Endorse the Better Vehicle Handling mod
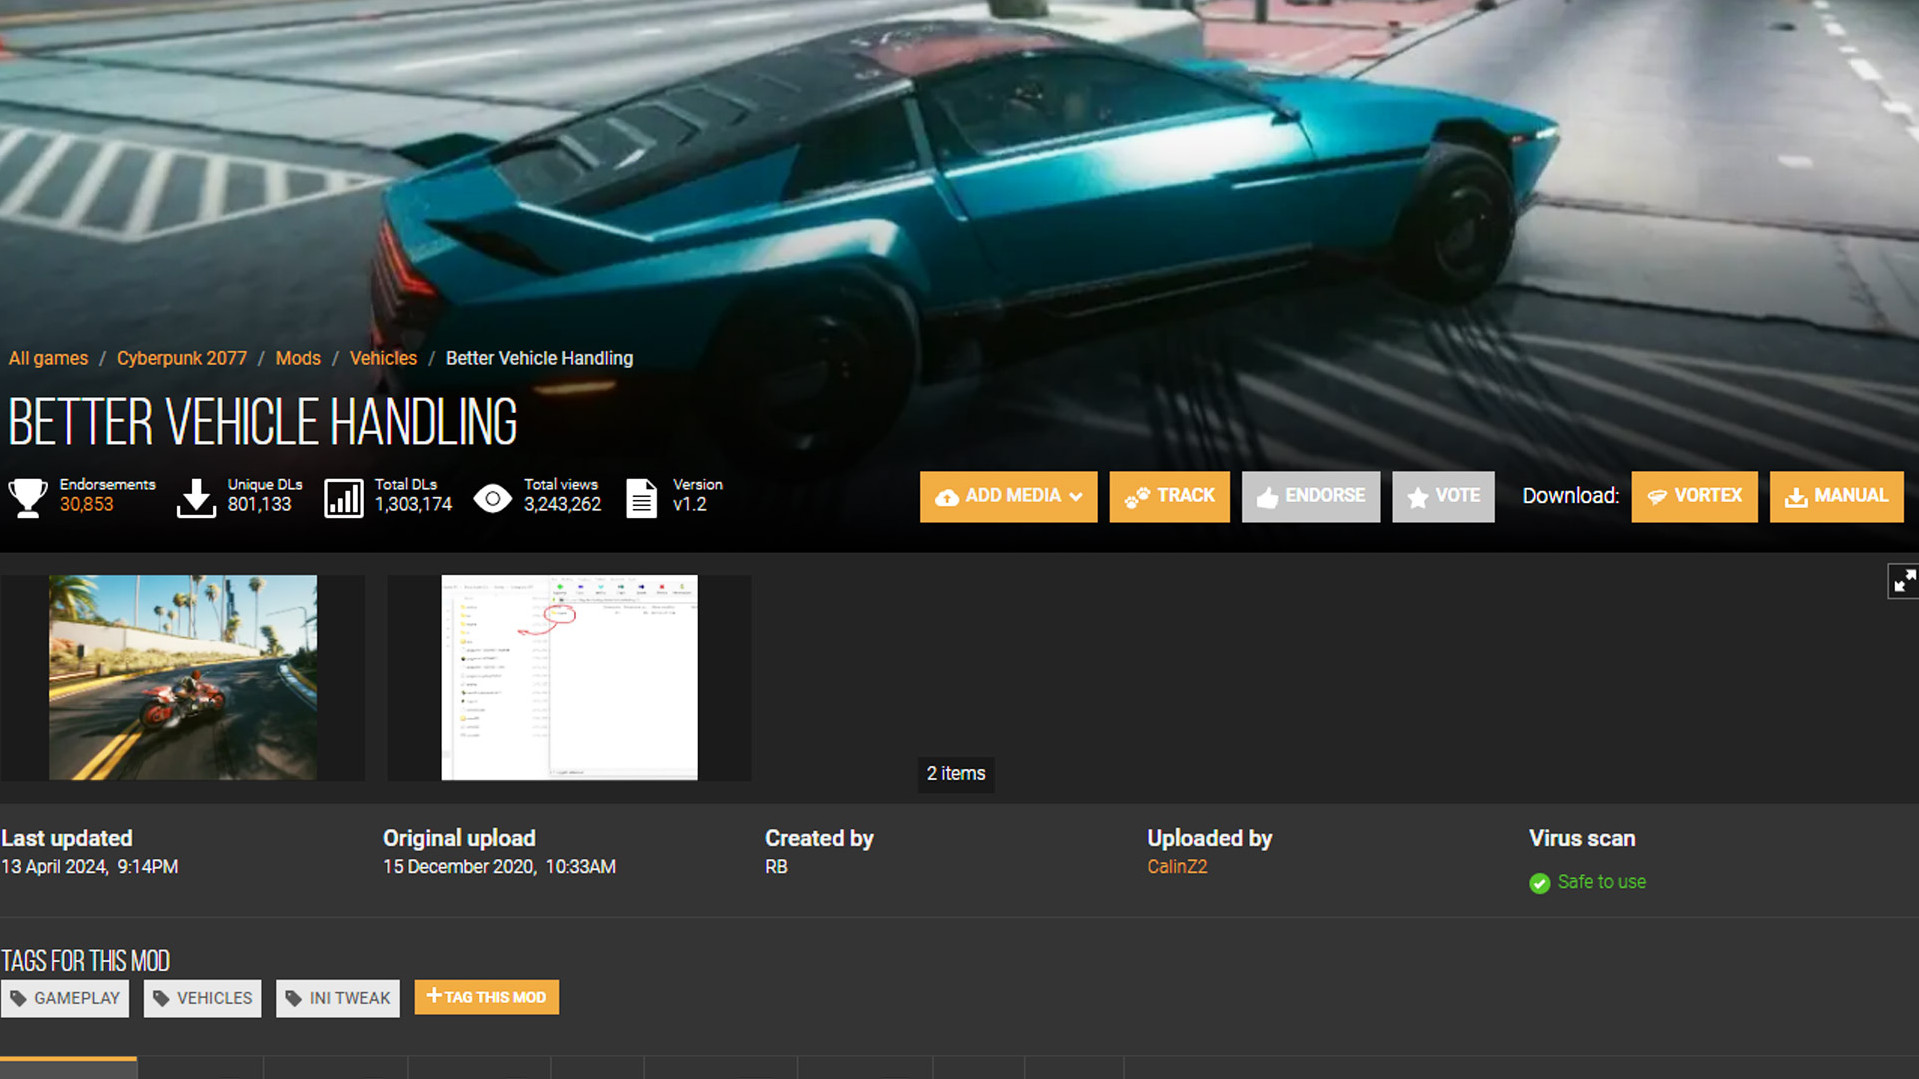This screenshot has height=1079, width=1919. pyautogui.click(x=1310, y=496)
